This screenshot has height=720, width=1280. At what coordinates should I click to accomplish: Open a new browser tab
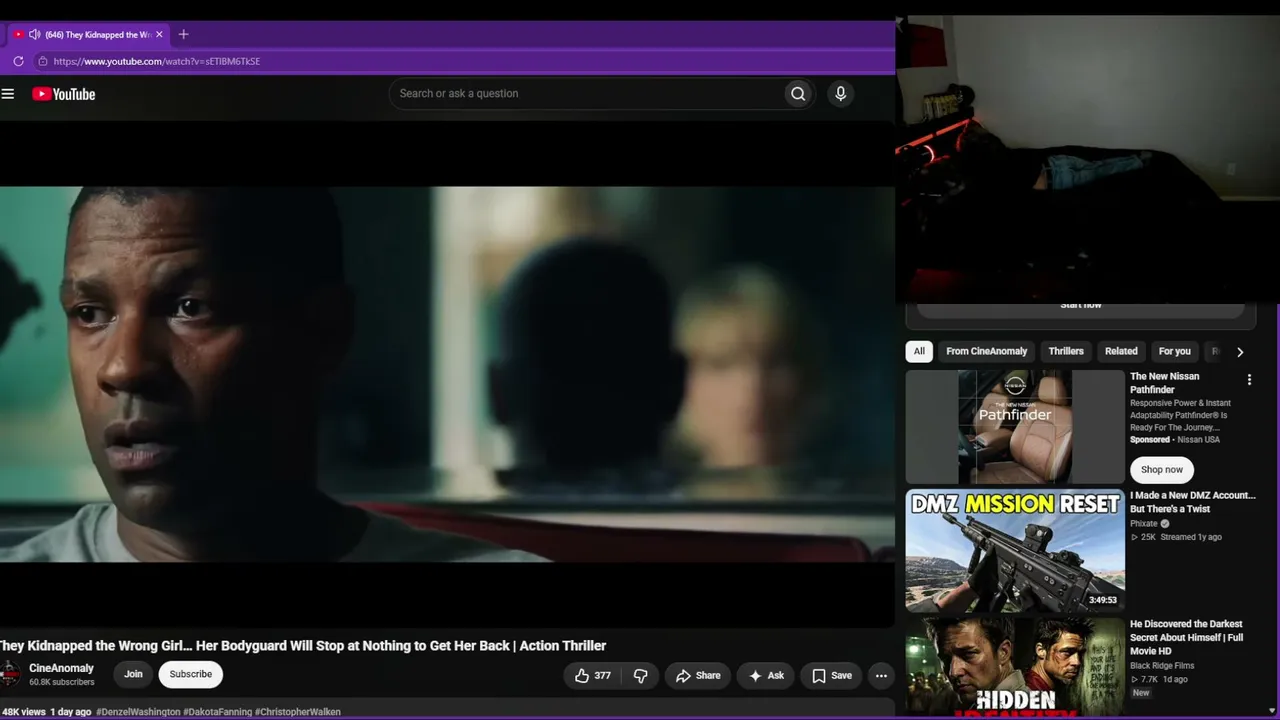(x=183, y=34)
